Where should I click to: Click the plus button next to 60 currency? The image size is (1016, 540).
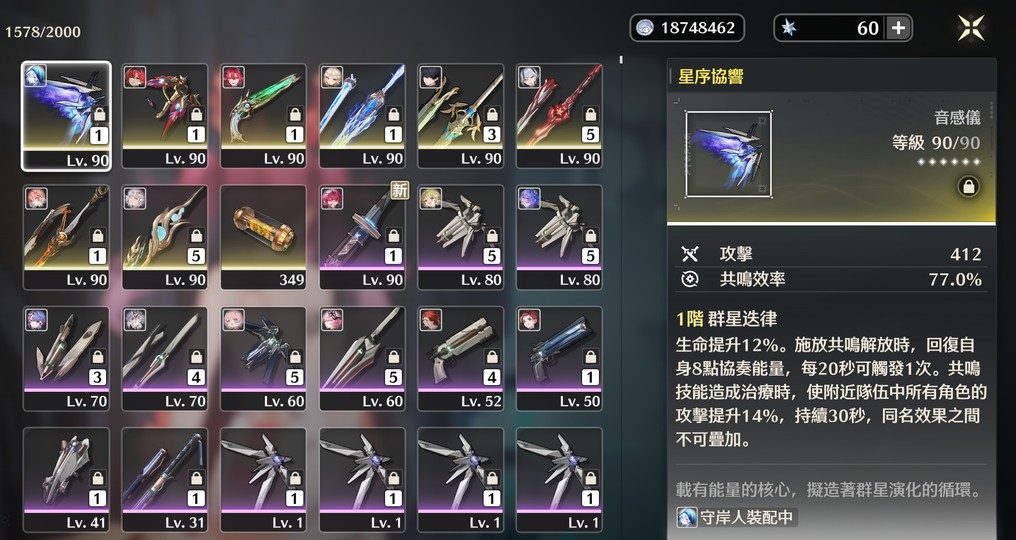click(x=899, y=28)
